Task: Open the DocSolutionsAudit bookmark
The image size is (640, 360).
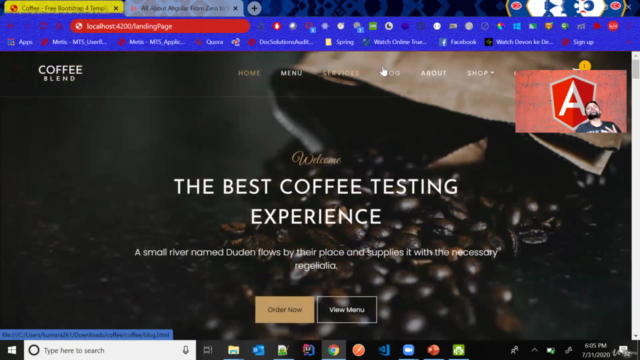Action: tap(281, 42)
